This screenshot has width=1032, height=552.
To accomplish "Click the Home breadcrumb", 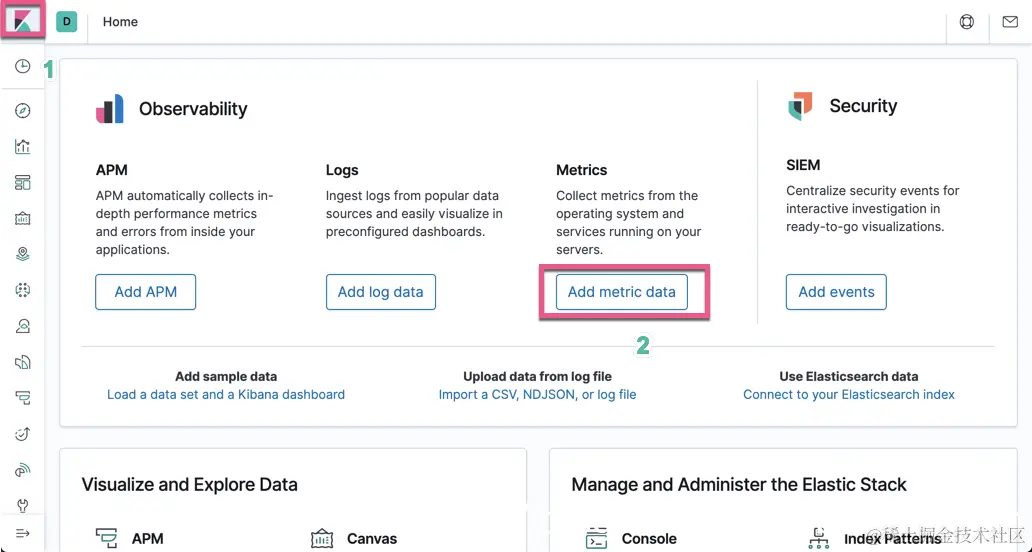I will [120, 22].
